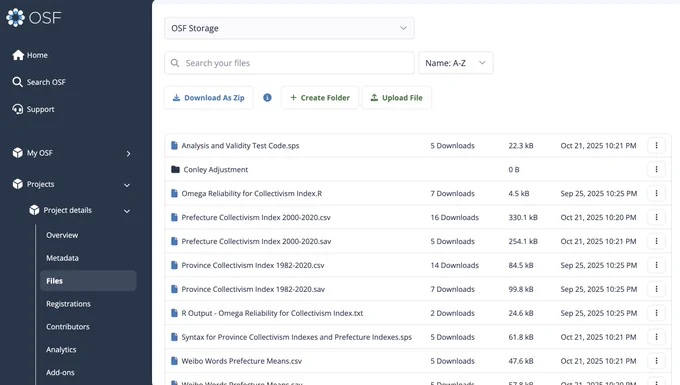The width and height of the screenshot is (680, 385).
Task: Open file Province Collectivism Index 1982-2020.csv
Action: (x=253, y=265)
